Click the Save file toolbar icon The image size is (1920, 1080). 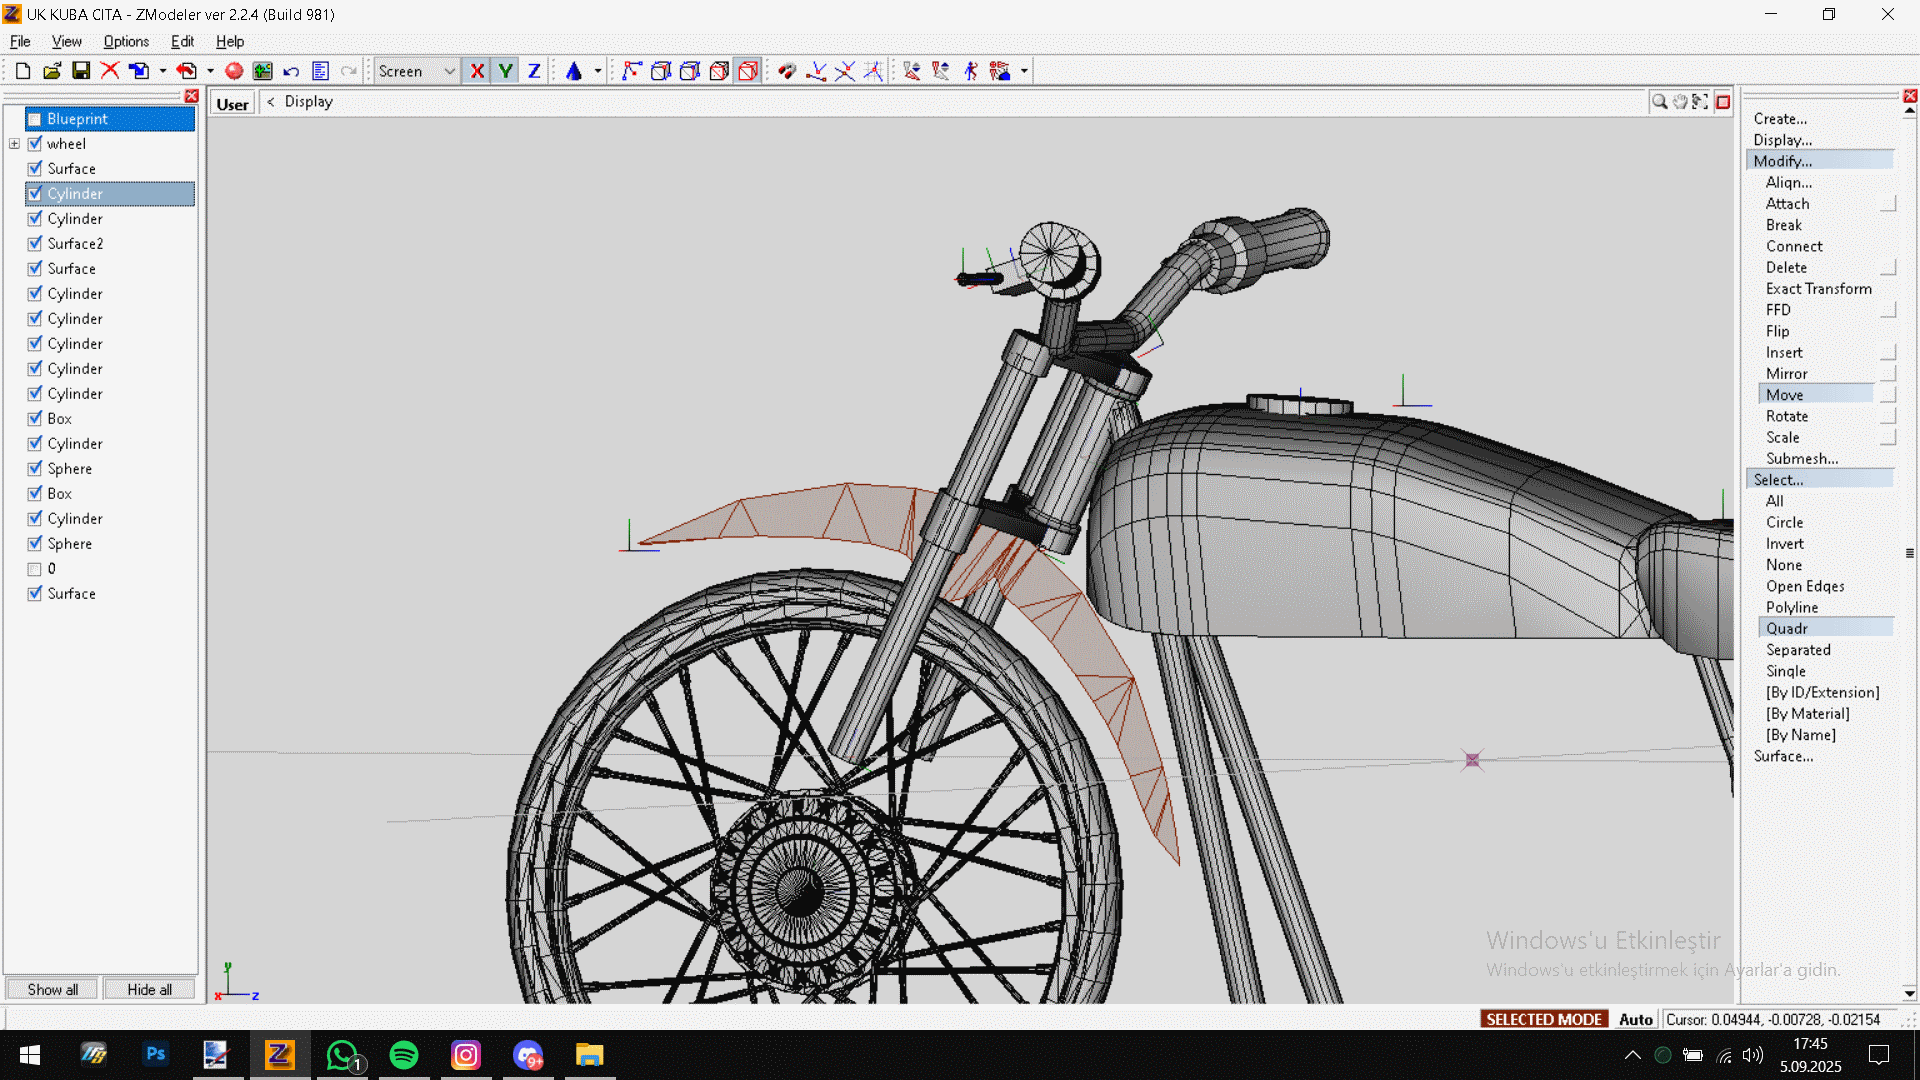click(81, 71)
